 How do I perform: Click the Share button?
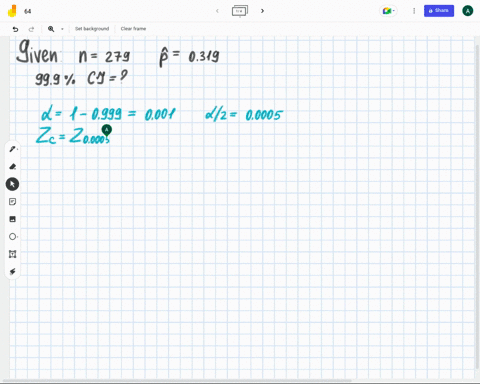tap(439, 11)
